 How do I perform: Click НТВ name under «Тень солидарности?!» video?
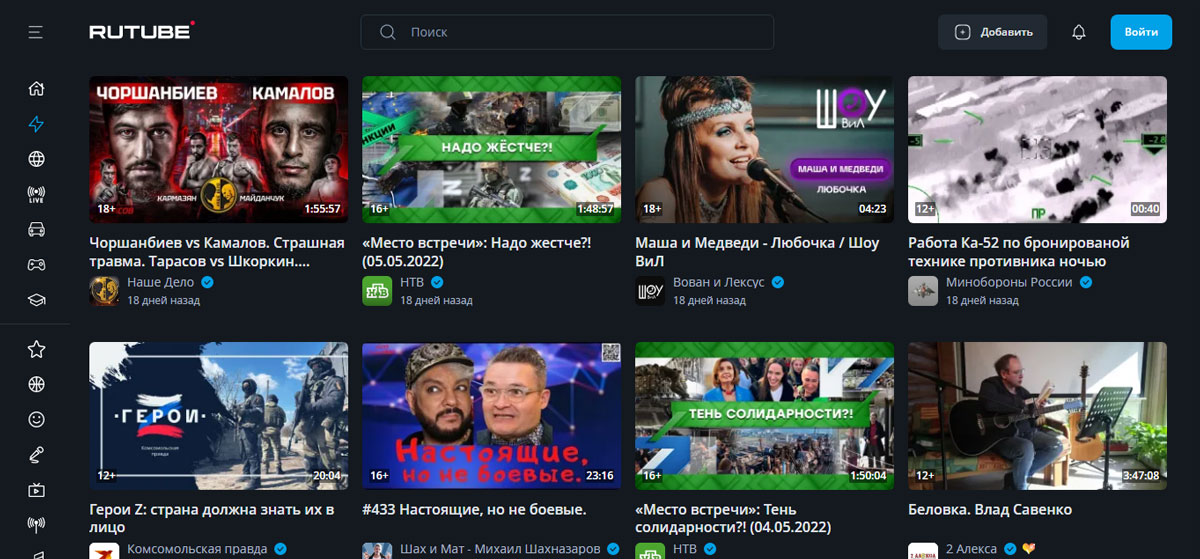pyautogui.click(x=685, y=549)
